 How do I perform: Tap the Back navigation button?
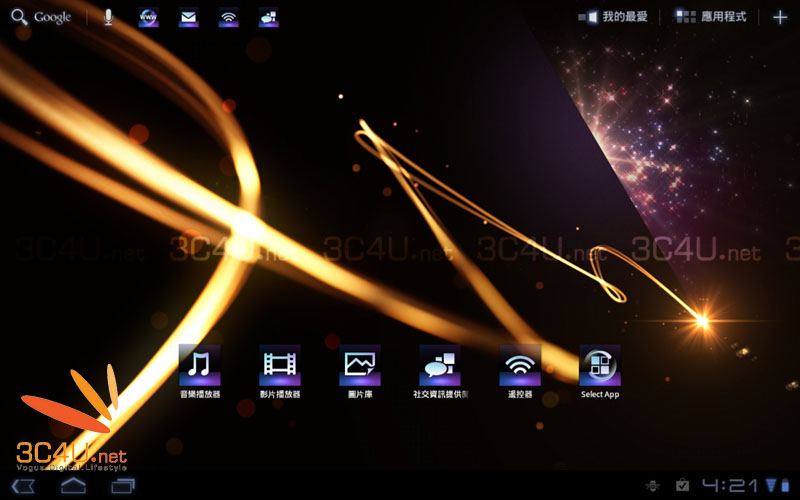click(23, 486)
